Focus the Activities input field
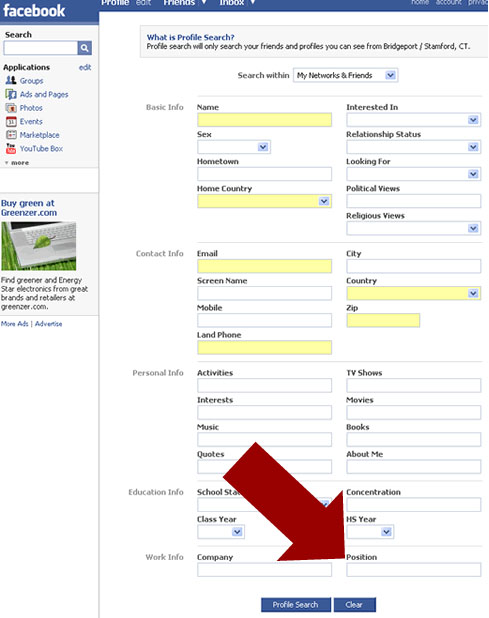 (x=264, y=385)
